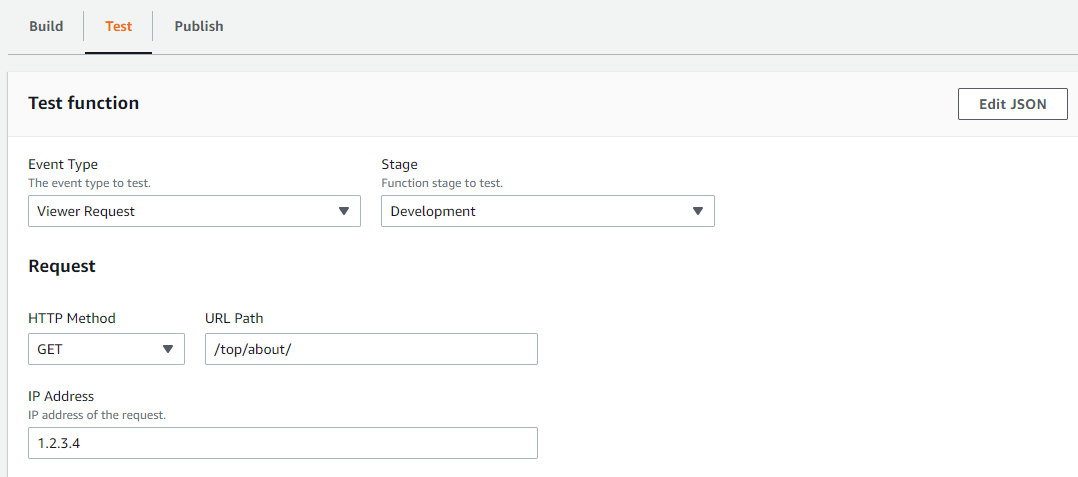
Task: Select the Test tab
Action: [118, 26]
